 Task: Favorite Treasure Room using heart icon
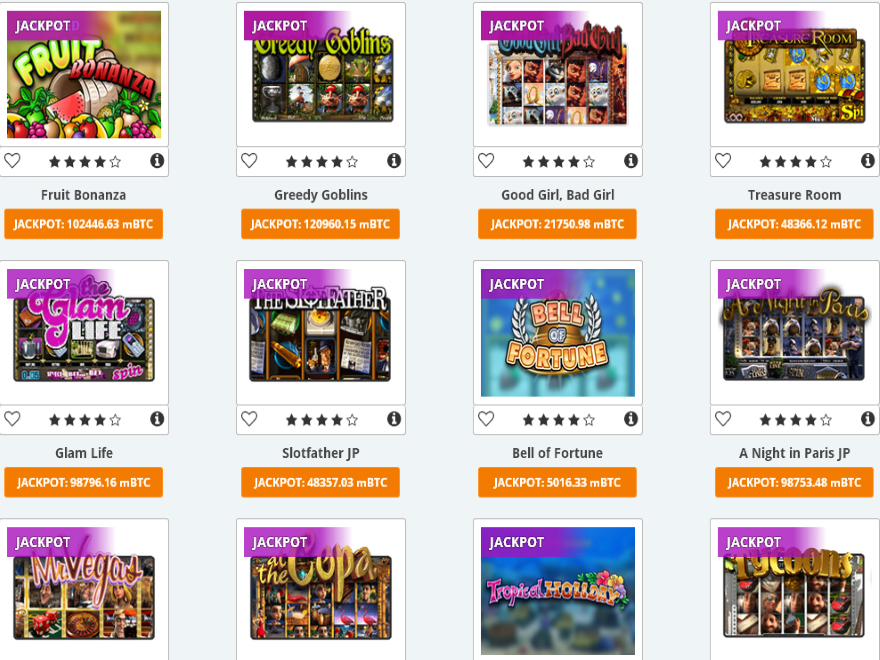pyautogui.click(x=723, y=161)
